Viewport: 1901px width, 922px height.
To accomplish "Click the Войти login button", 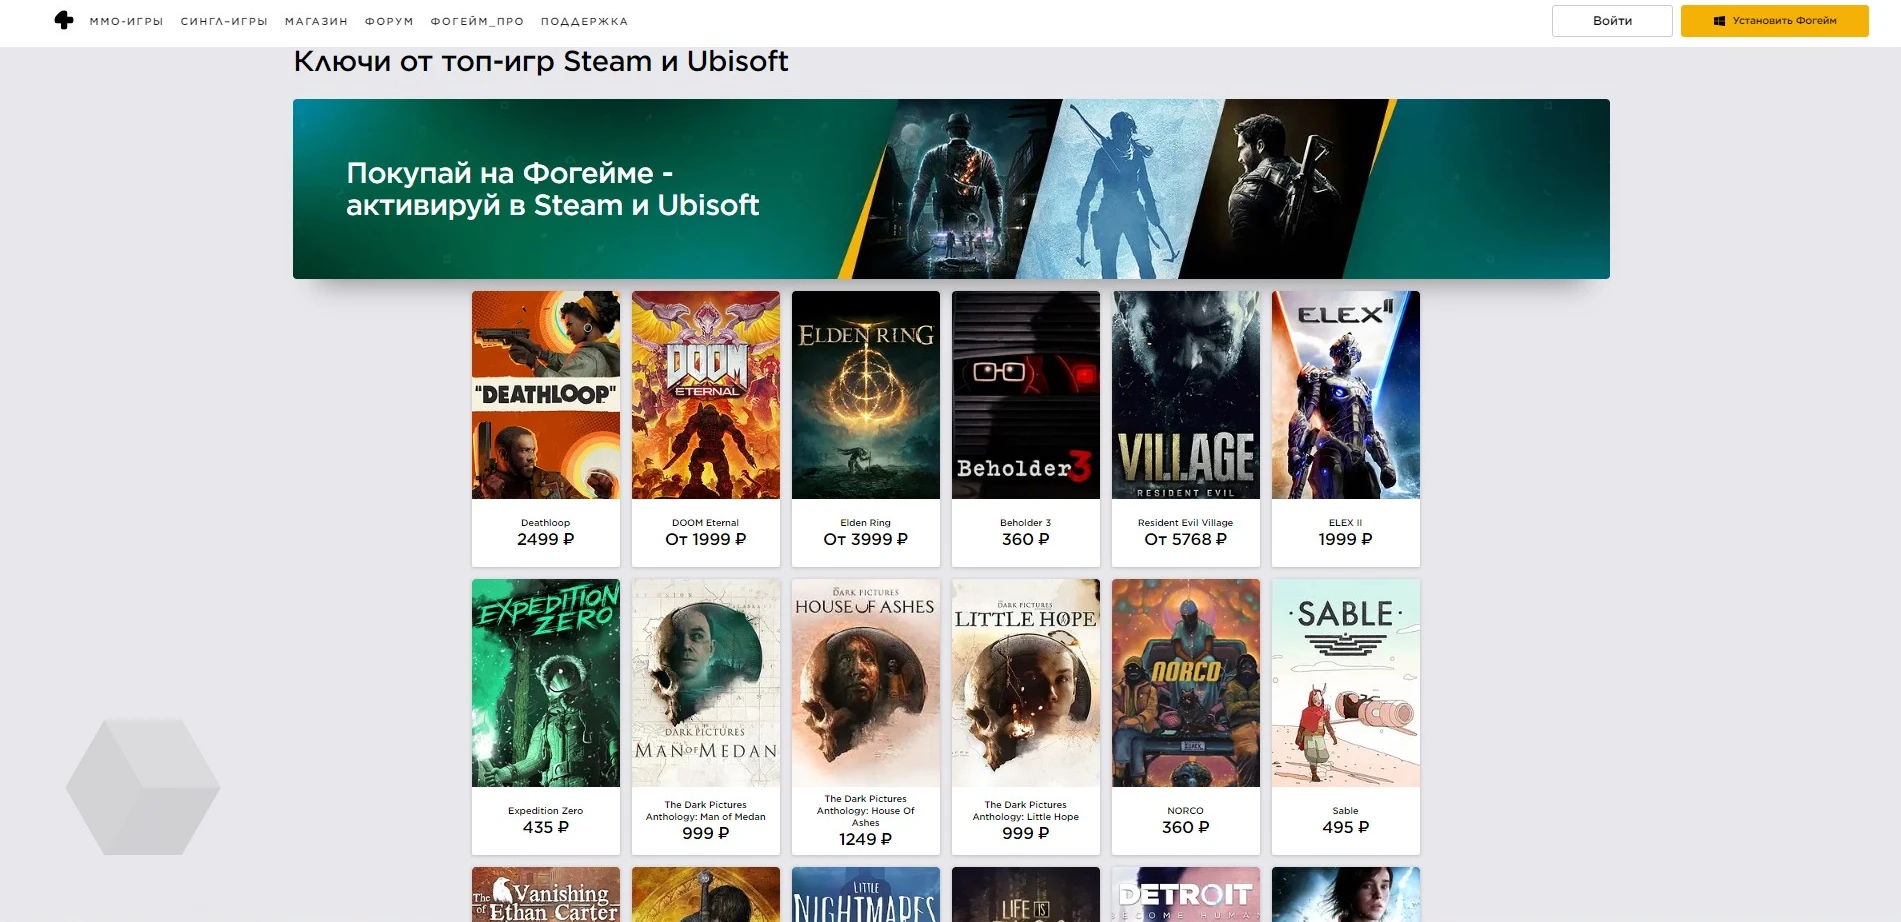I will (1612, 21).
